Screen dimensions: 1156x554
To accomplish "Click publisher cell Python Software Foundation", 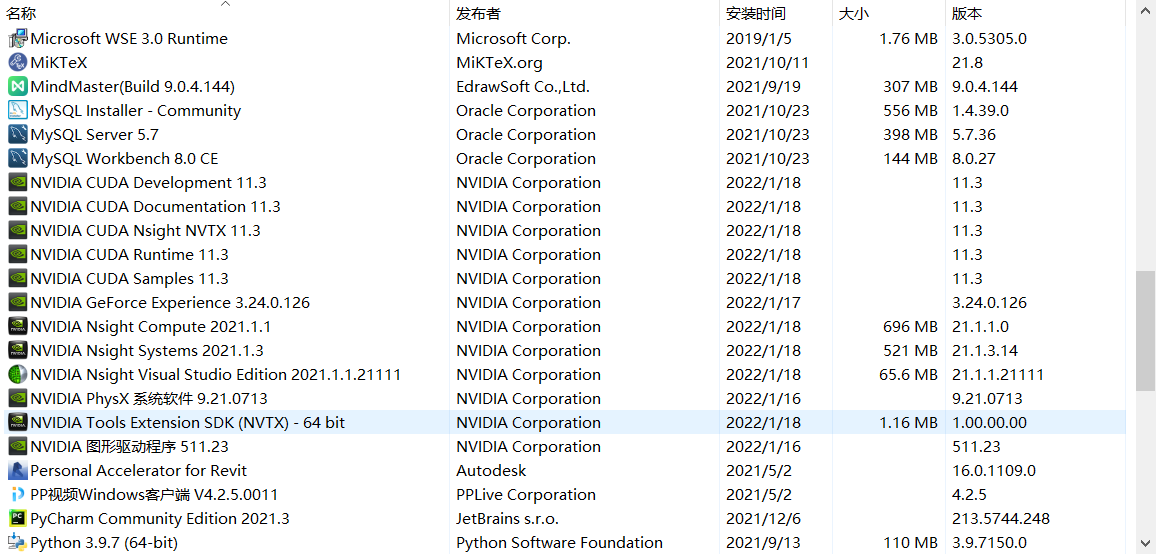I will point(560,542).
